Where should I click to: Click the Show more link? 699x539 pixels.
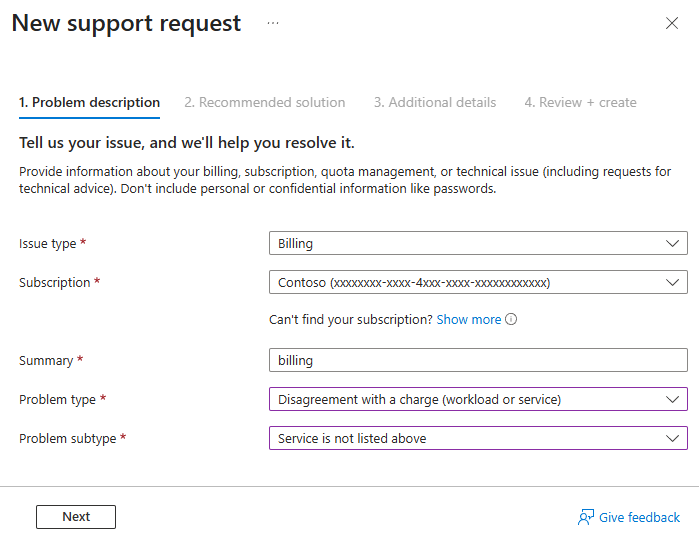point(468,320)
